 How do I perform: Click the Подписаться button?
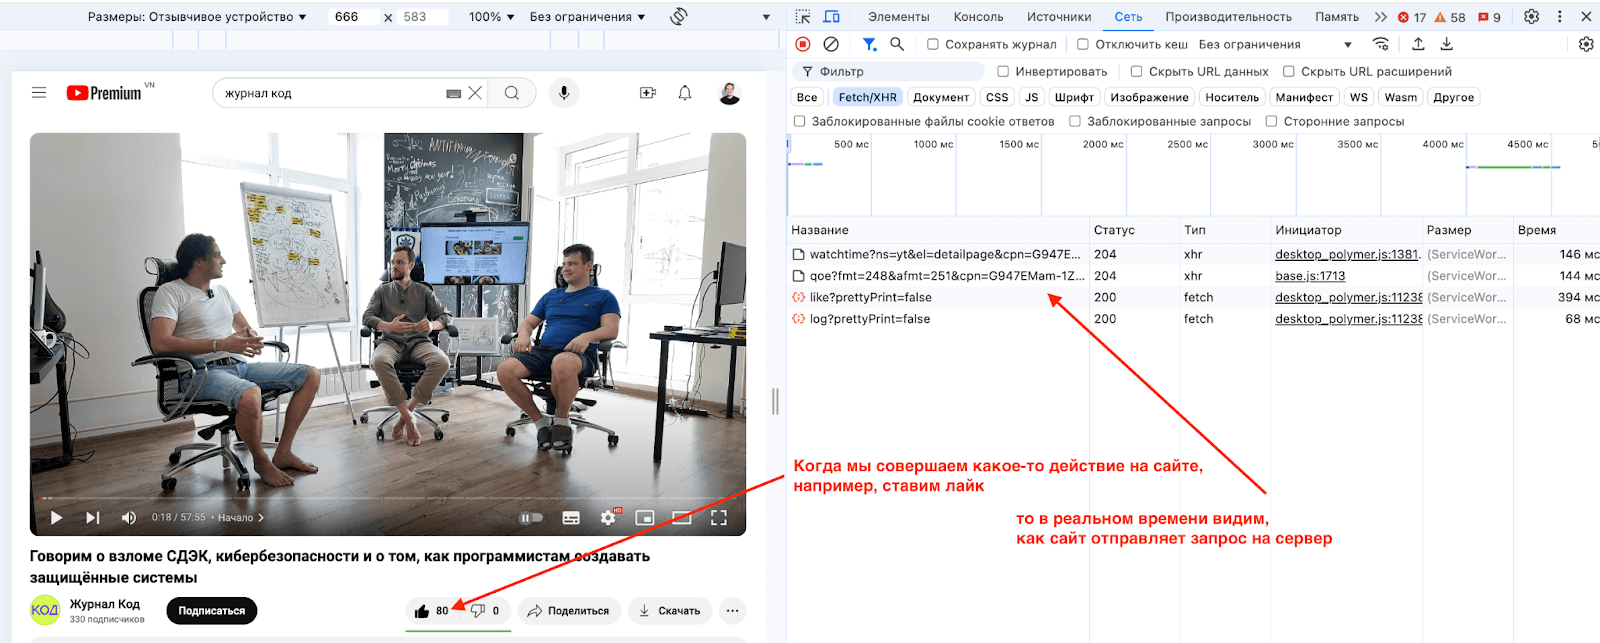[x=212, y=611]
